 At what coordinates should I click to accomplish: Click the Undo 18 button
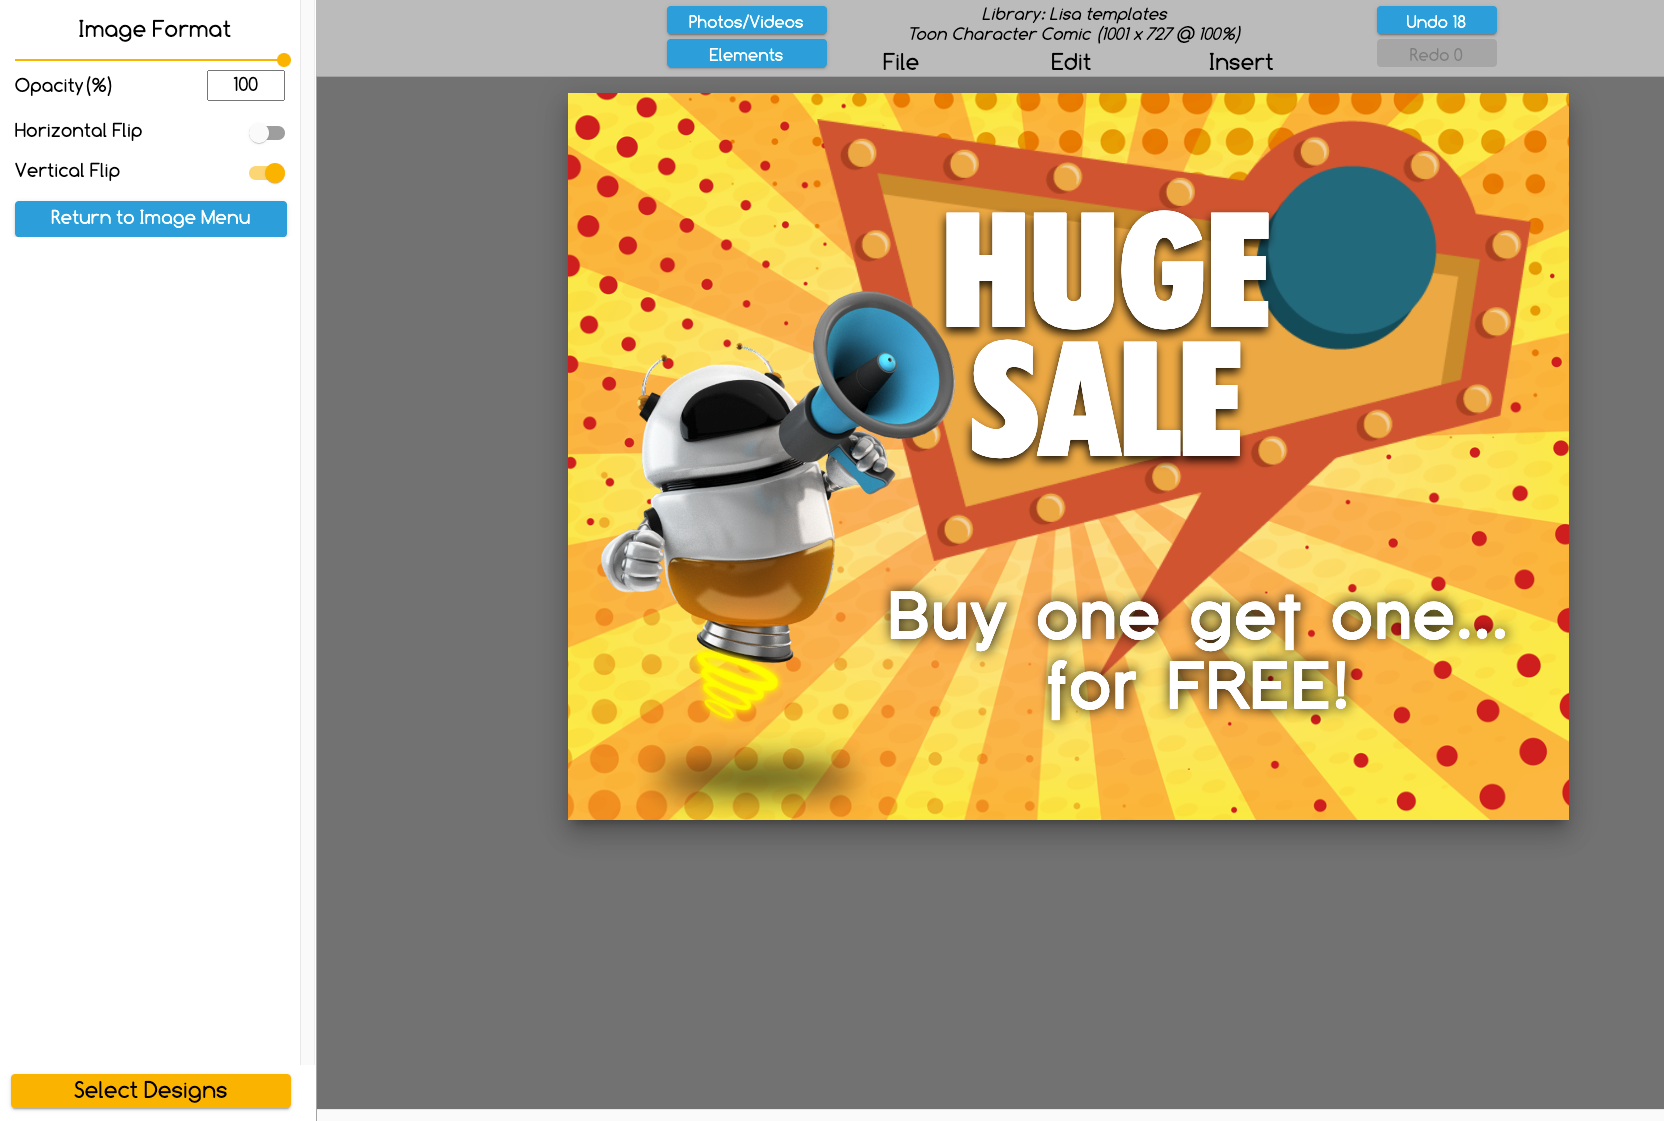[x=1436, y=21]
